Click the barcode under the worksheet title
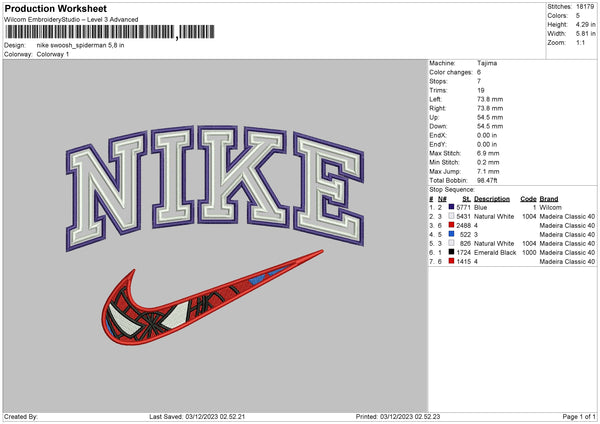This screenshot has width=600, height=424. pyautogui.click(x=109, y=32)
